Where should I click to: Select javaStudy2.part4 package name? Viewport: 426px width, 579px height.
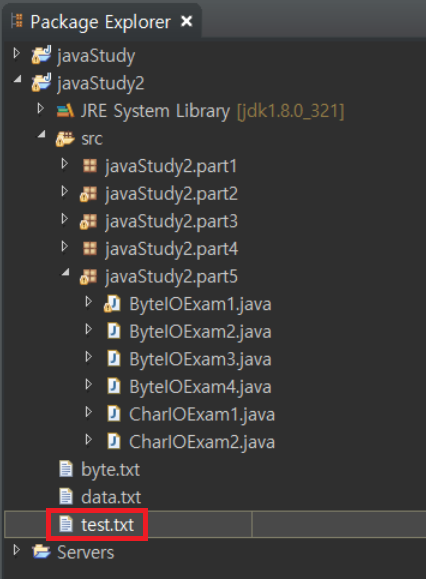[172, 249]
